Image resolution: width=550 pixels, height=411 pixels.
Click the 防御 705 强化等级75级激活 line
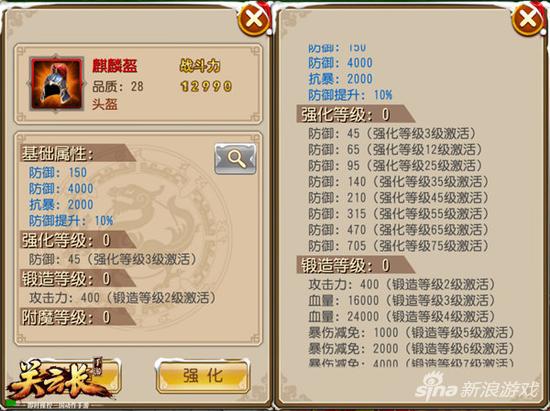tap(398, 246)
